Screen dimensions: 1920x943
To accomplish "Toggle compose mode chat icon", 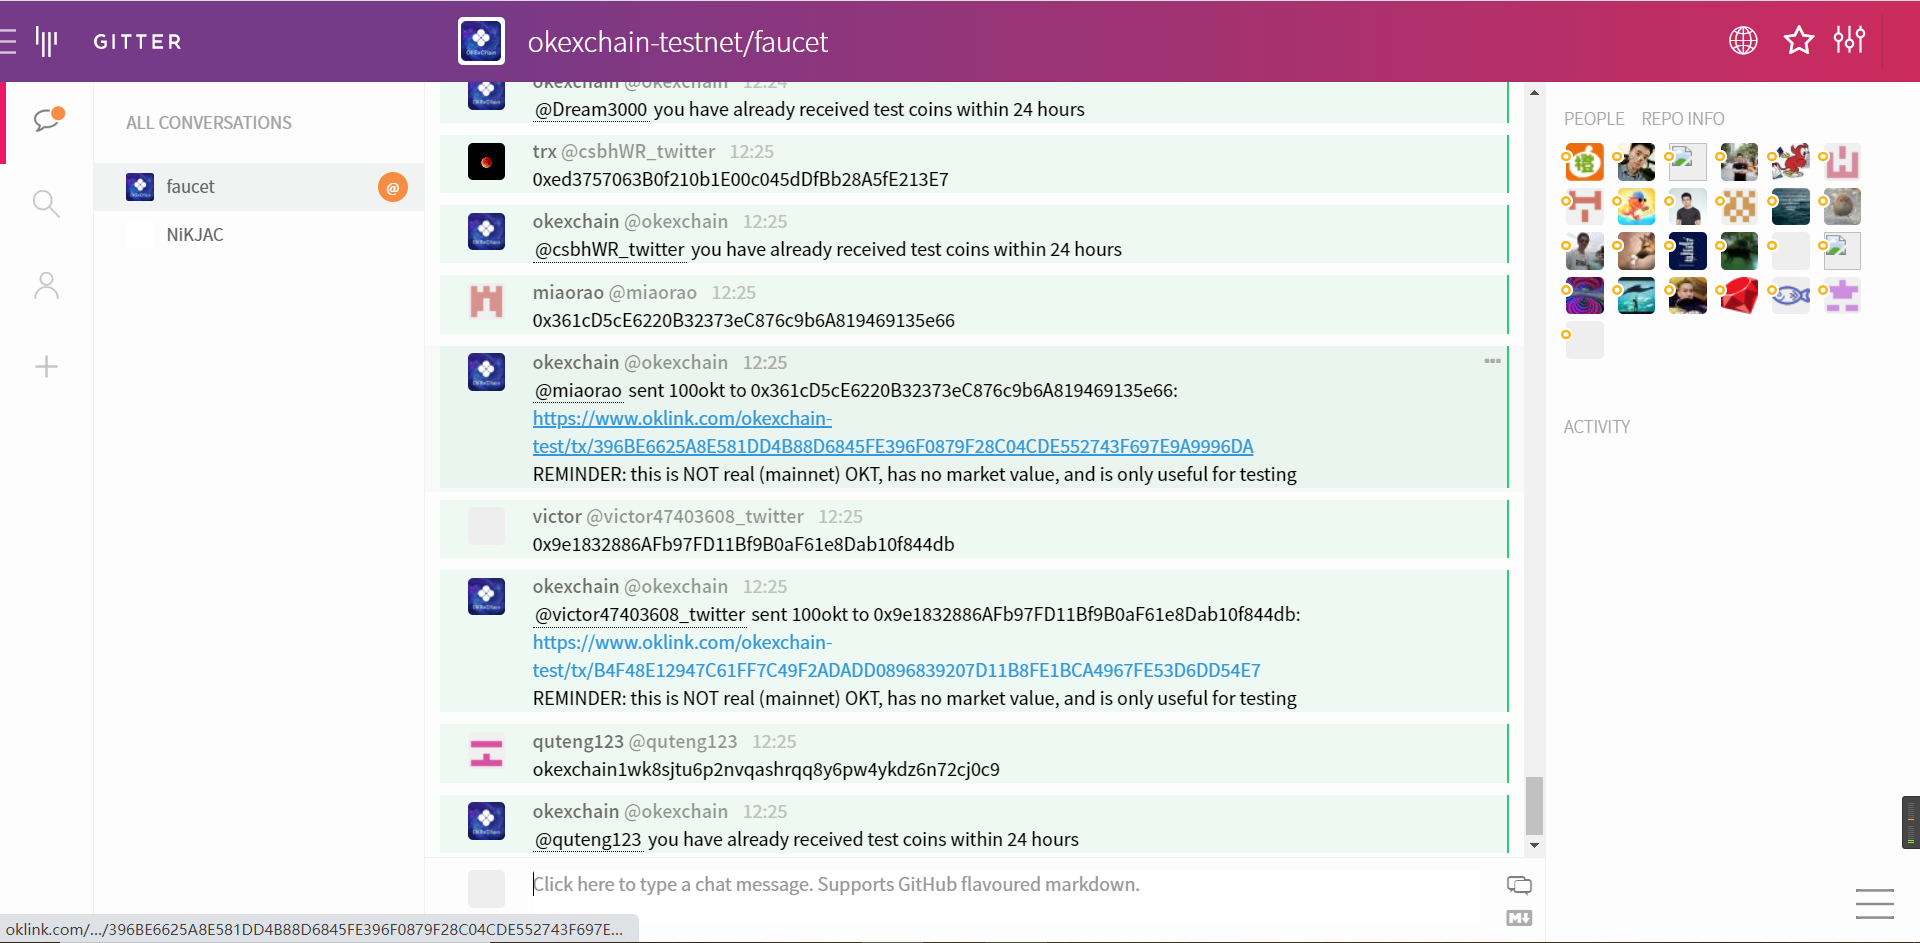I will pyautogui.click(x=1519, y=885).
